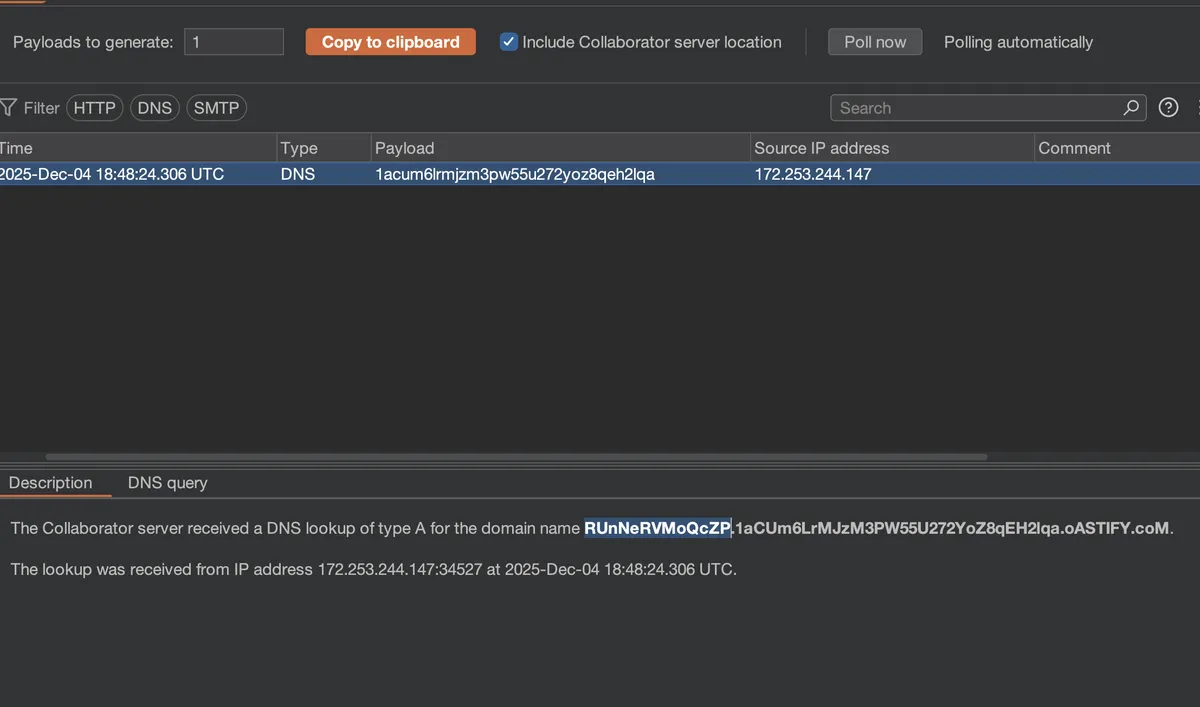Select the Description tab

[x=50, y=483]
